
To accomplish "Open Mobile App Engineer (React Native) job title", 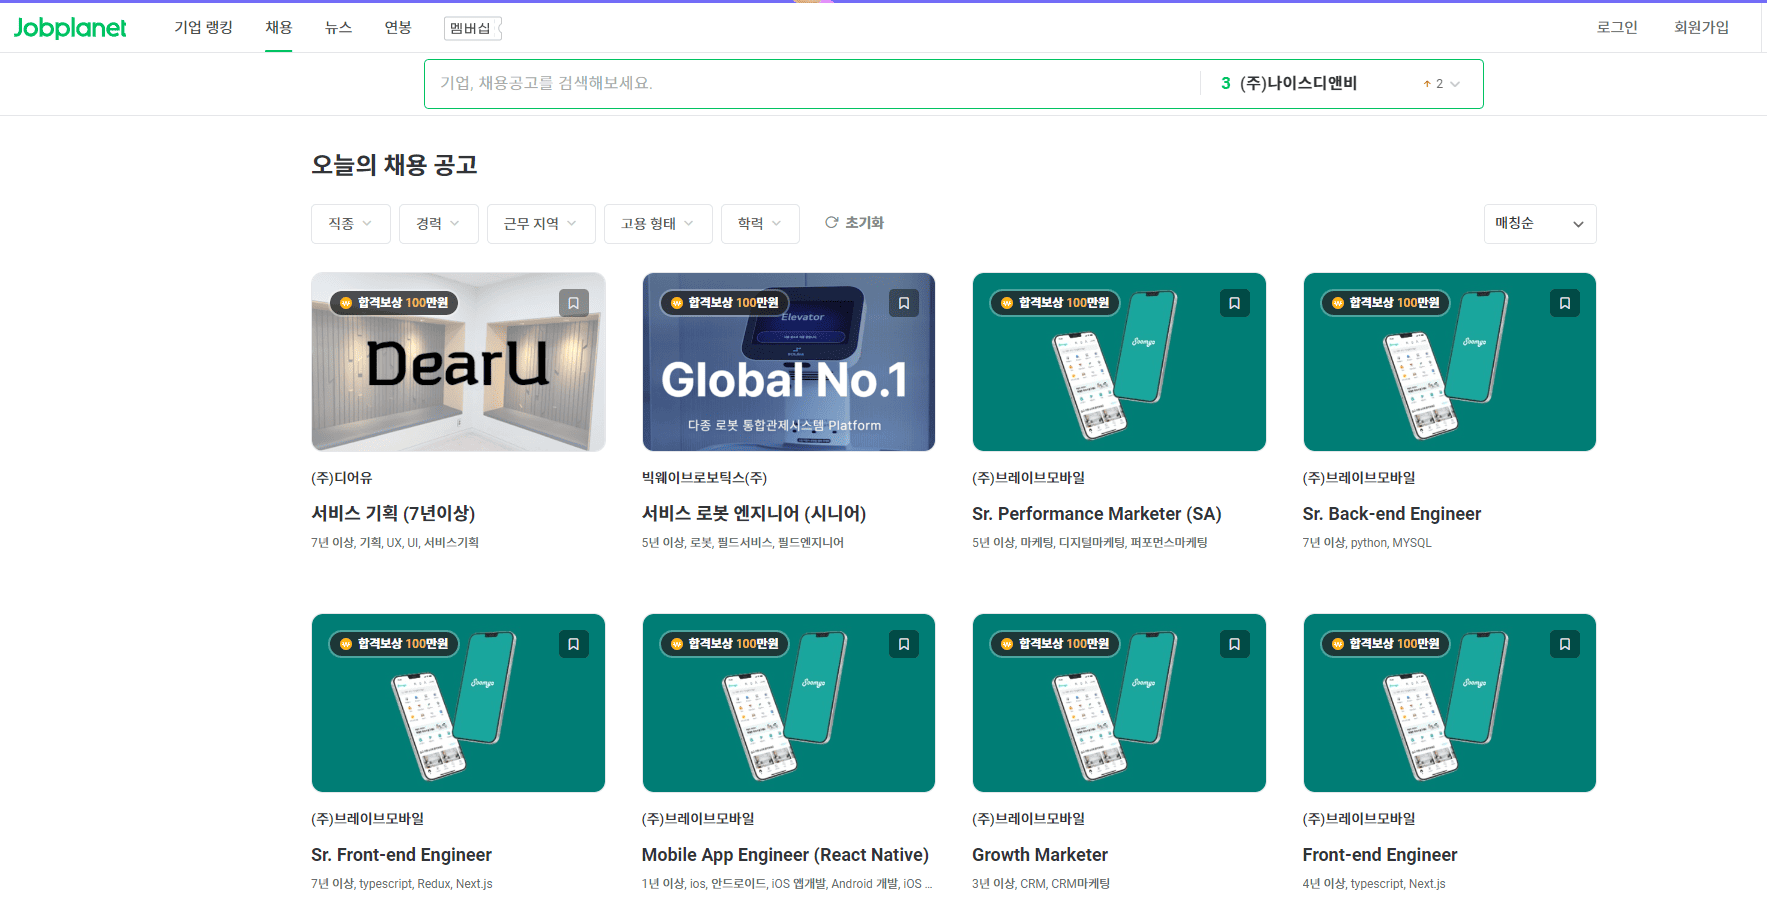I will click(785, 855).
